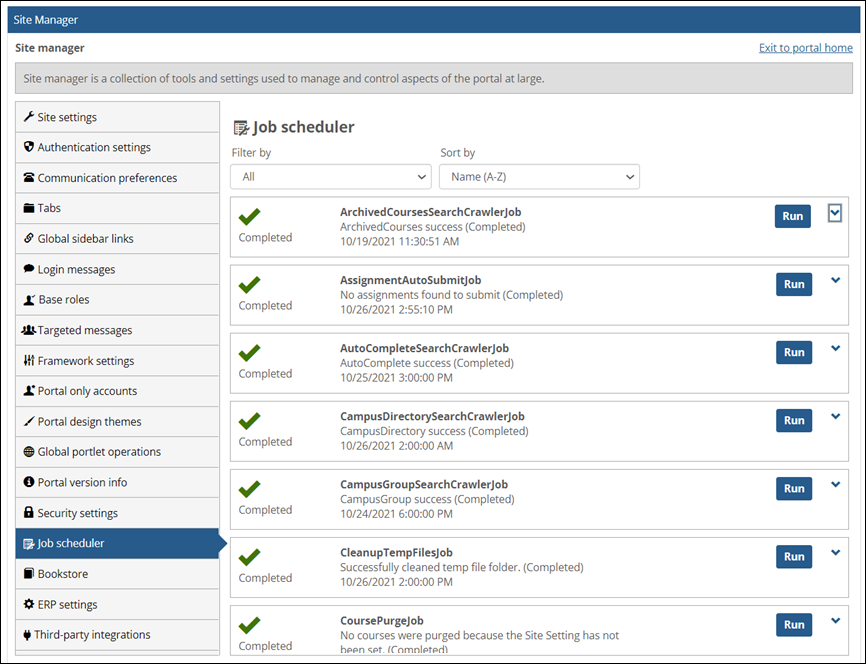Click the Job scheduler header icon
866x664 pixels.
coord(241,127)
